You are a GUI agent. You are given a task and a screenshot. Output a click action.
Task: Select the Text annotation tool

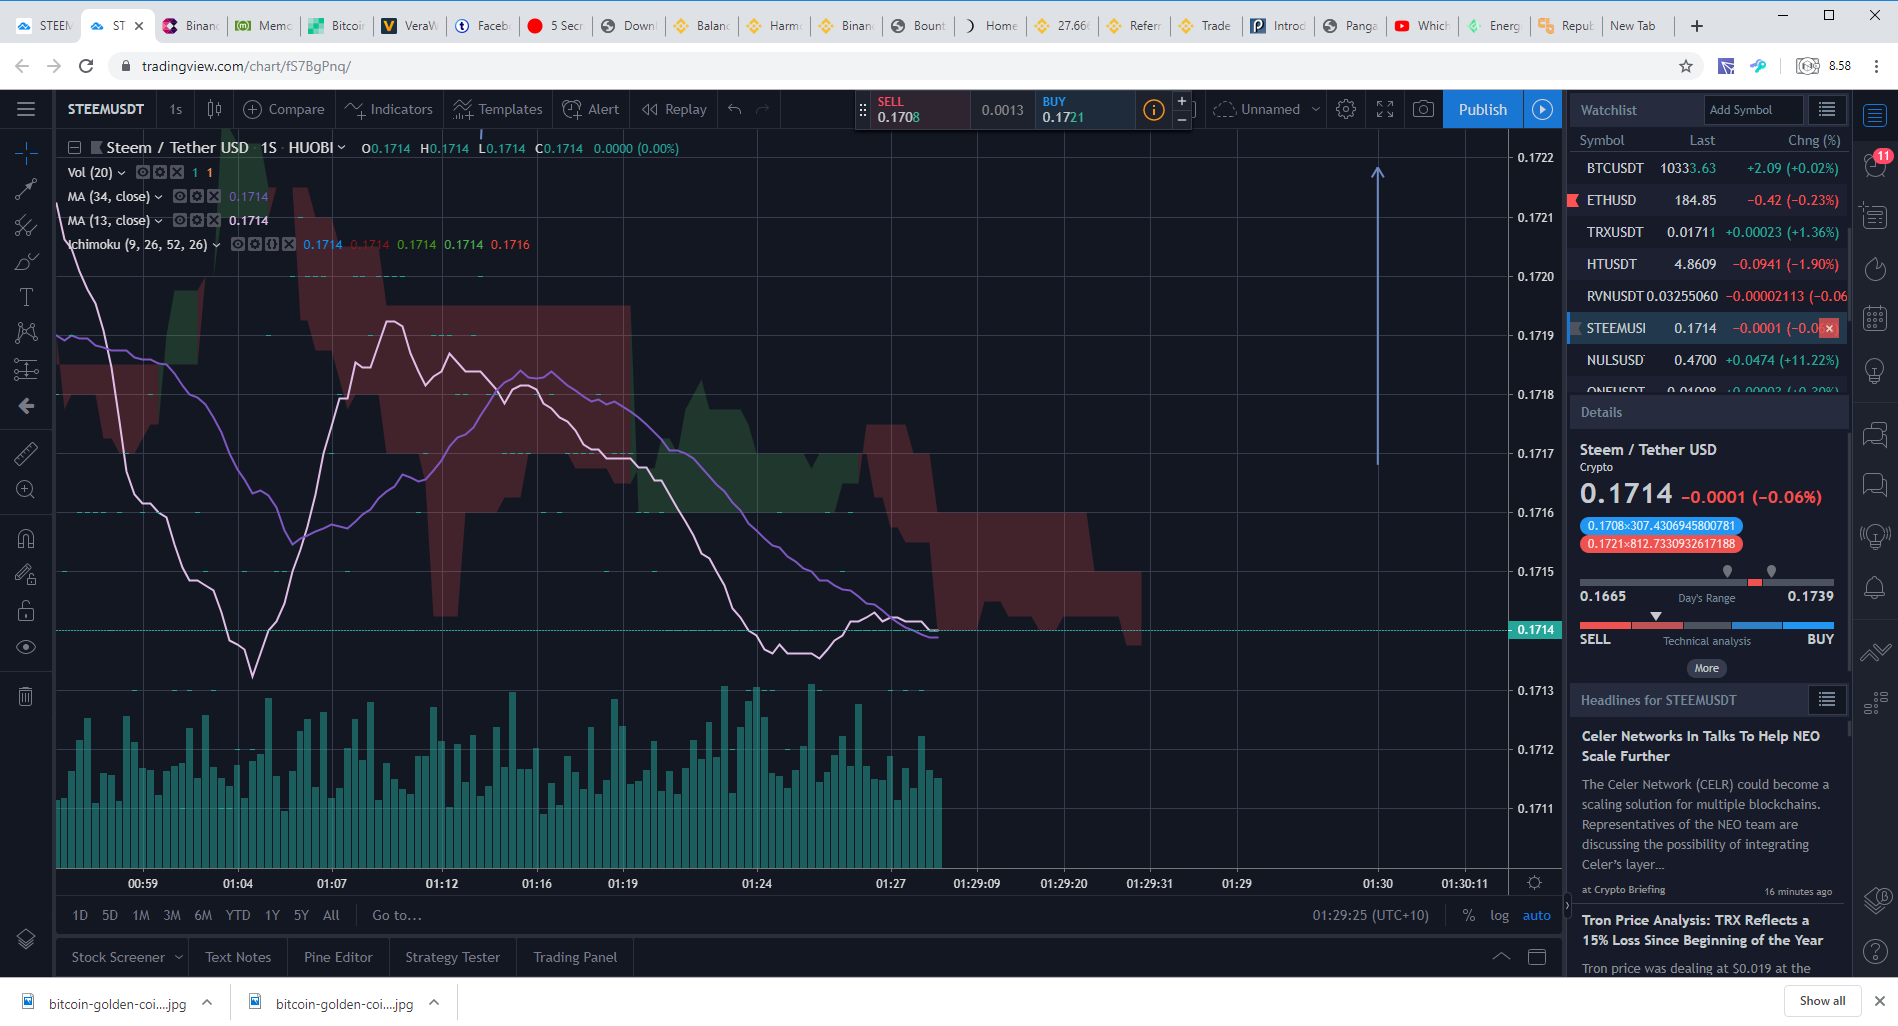point(26,297)
